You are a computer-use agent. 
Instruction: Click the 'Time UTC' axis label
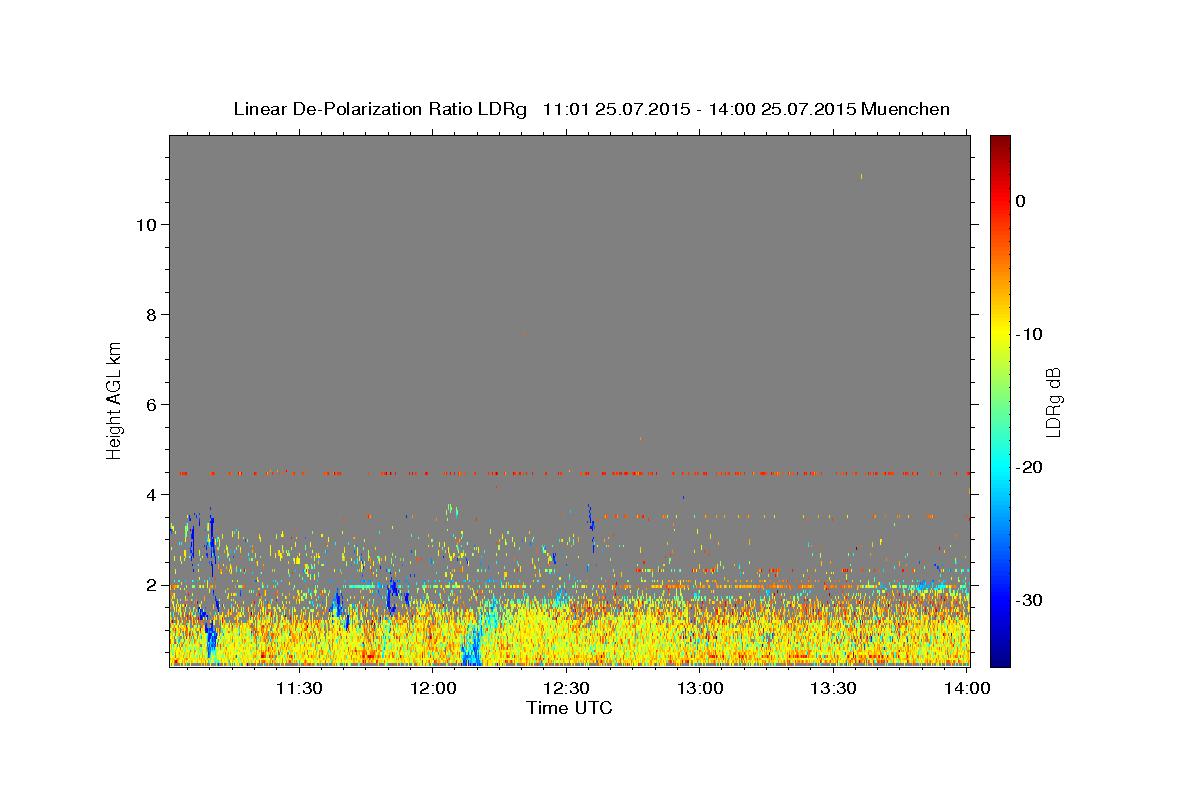569,708
